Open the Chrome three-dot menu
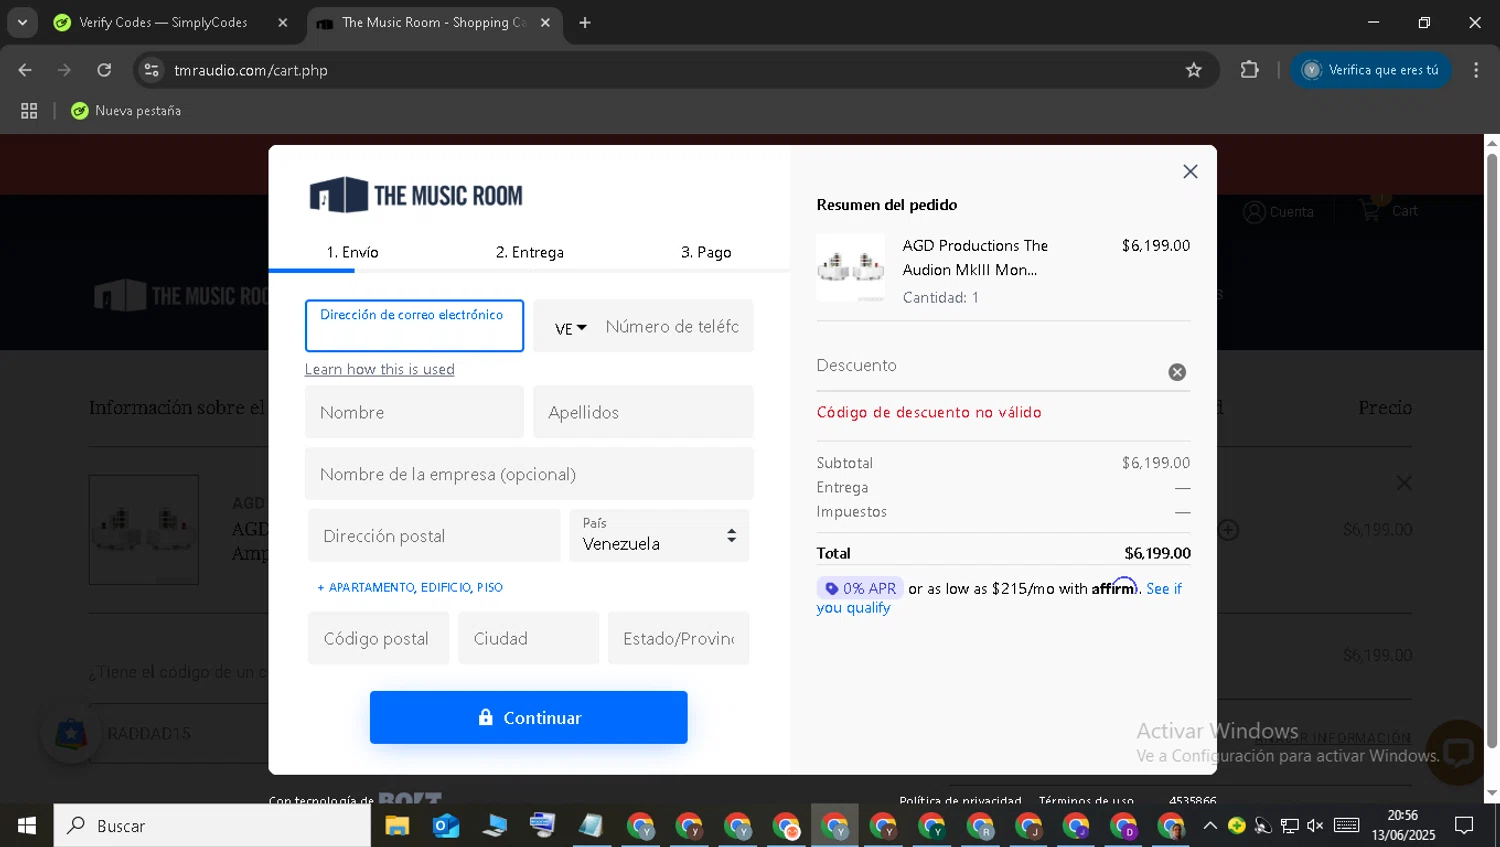 (x=1476, y=70)
